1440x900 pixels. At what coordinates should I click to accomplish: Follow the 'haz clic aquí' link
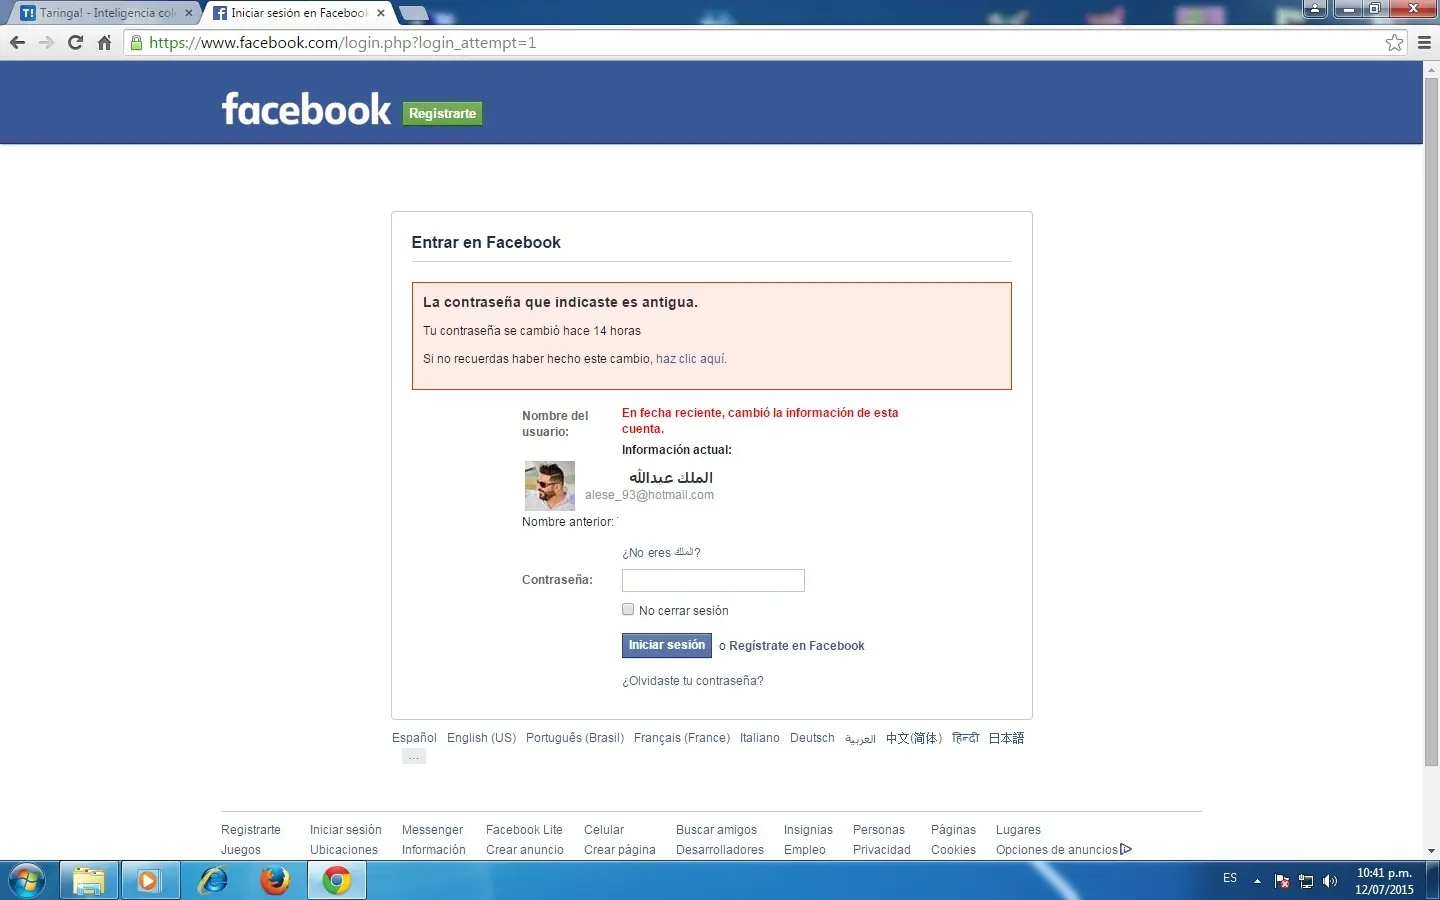tap(690, 359)
